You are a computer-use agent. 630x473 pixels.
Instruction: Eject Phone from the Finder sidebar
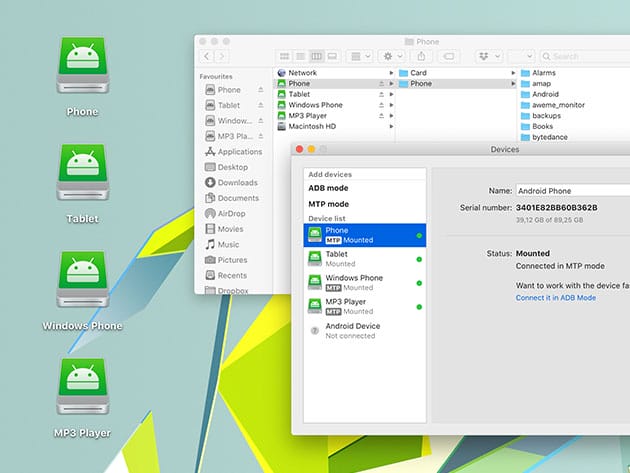261,90
